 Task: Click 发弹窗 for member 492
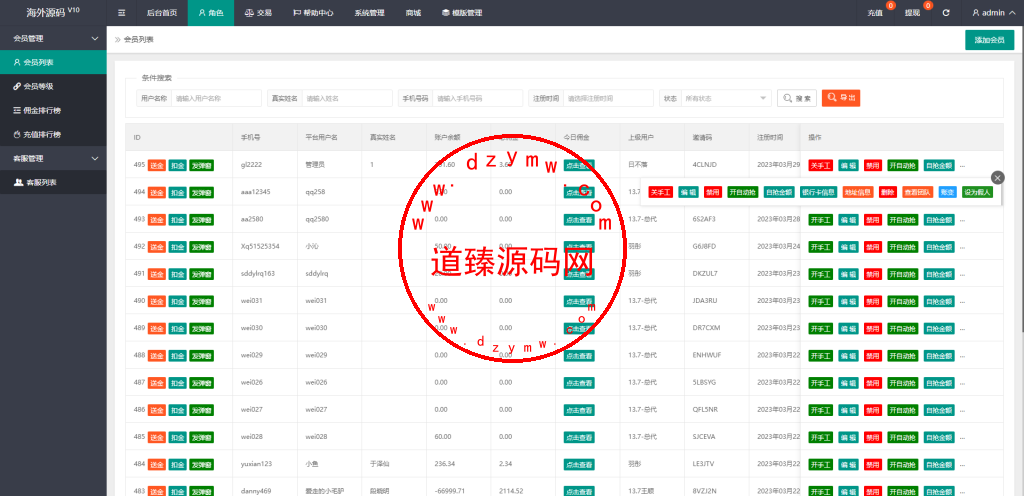click(202, 247)
